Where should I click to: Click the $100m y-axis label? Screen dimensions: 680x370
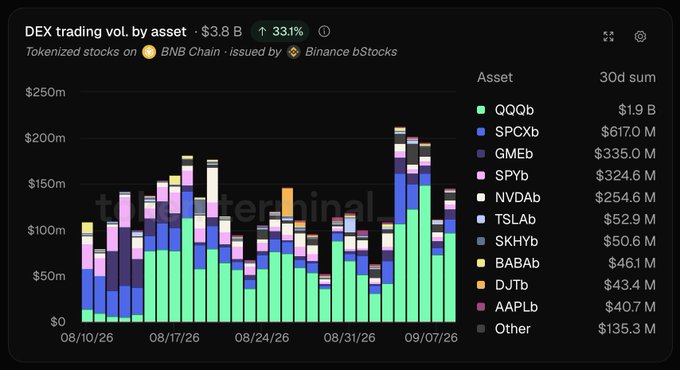point(46,230)
